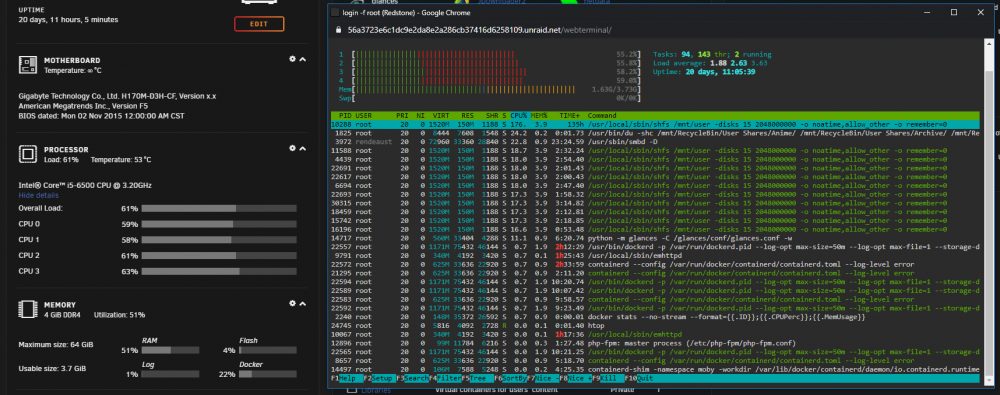Select the emhttpd process row PID 9791

coord(655,255)
